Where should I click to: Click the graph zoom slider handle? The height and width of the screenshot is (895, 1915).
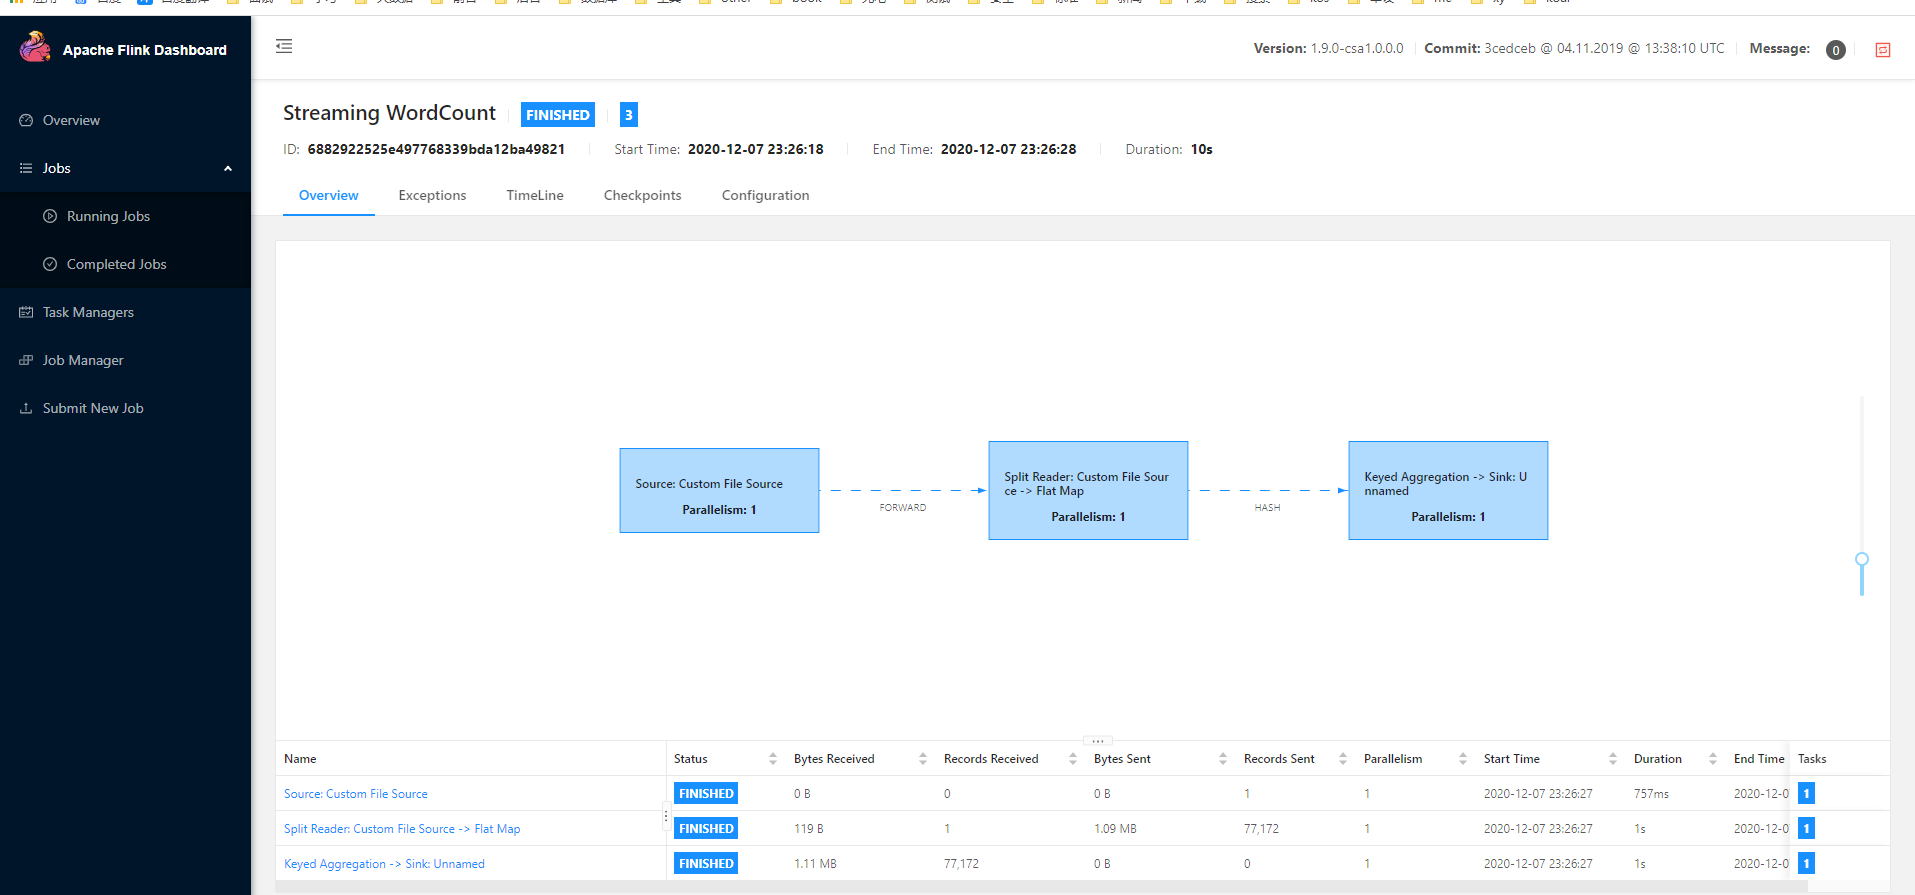pos(1862,559)
